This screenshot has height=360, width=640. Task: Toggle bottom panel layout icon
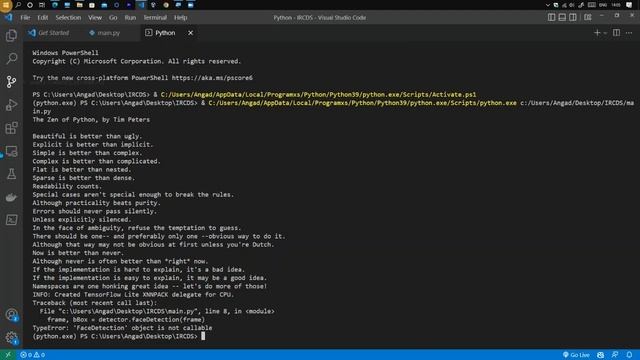click(562, 17)
